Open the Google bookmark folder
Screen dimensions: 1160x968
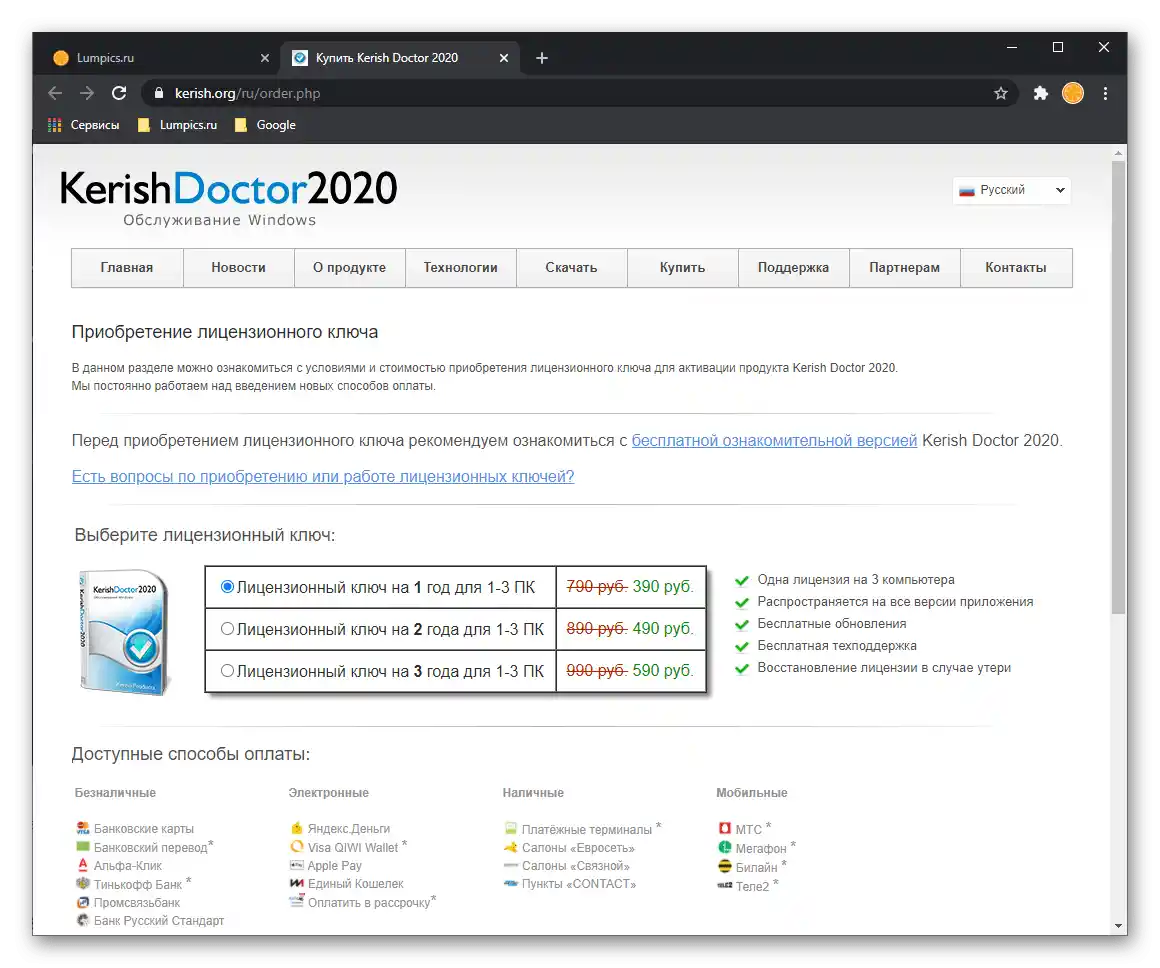pyautogui.click(x=265, y=125)
